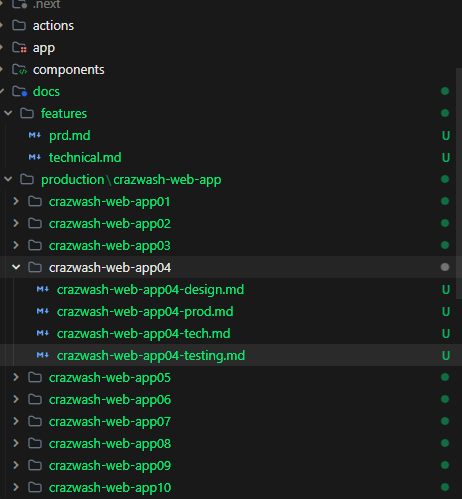Expand the crazwash-web-app10 folder chevron
Image resolution: width=462 pixels, height=499 pixels.
pos(16,487)
